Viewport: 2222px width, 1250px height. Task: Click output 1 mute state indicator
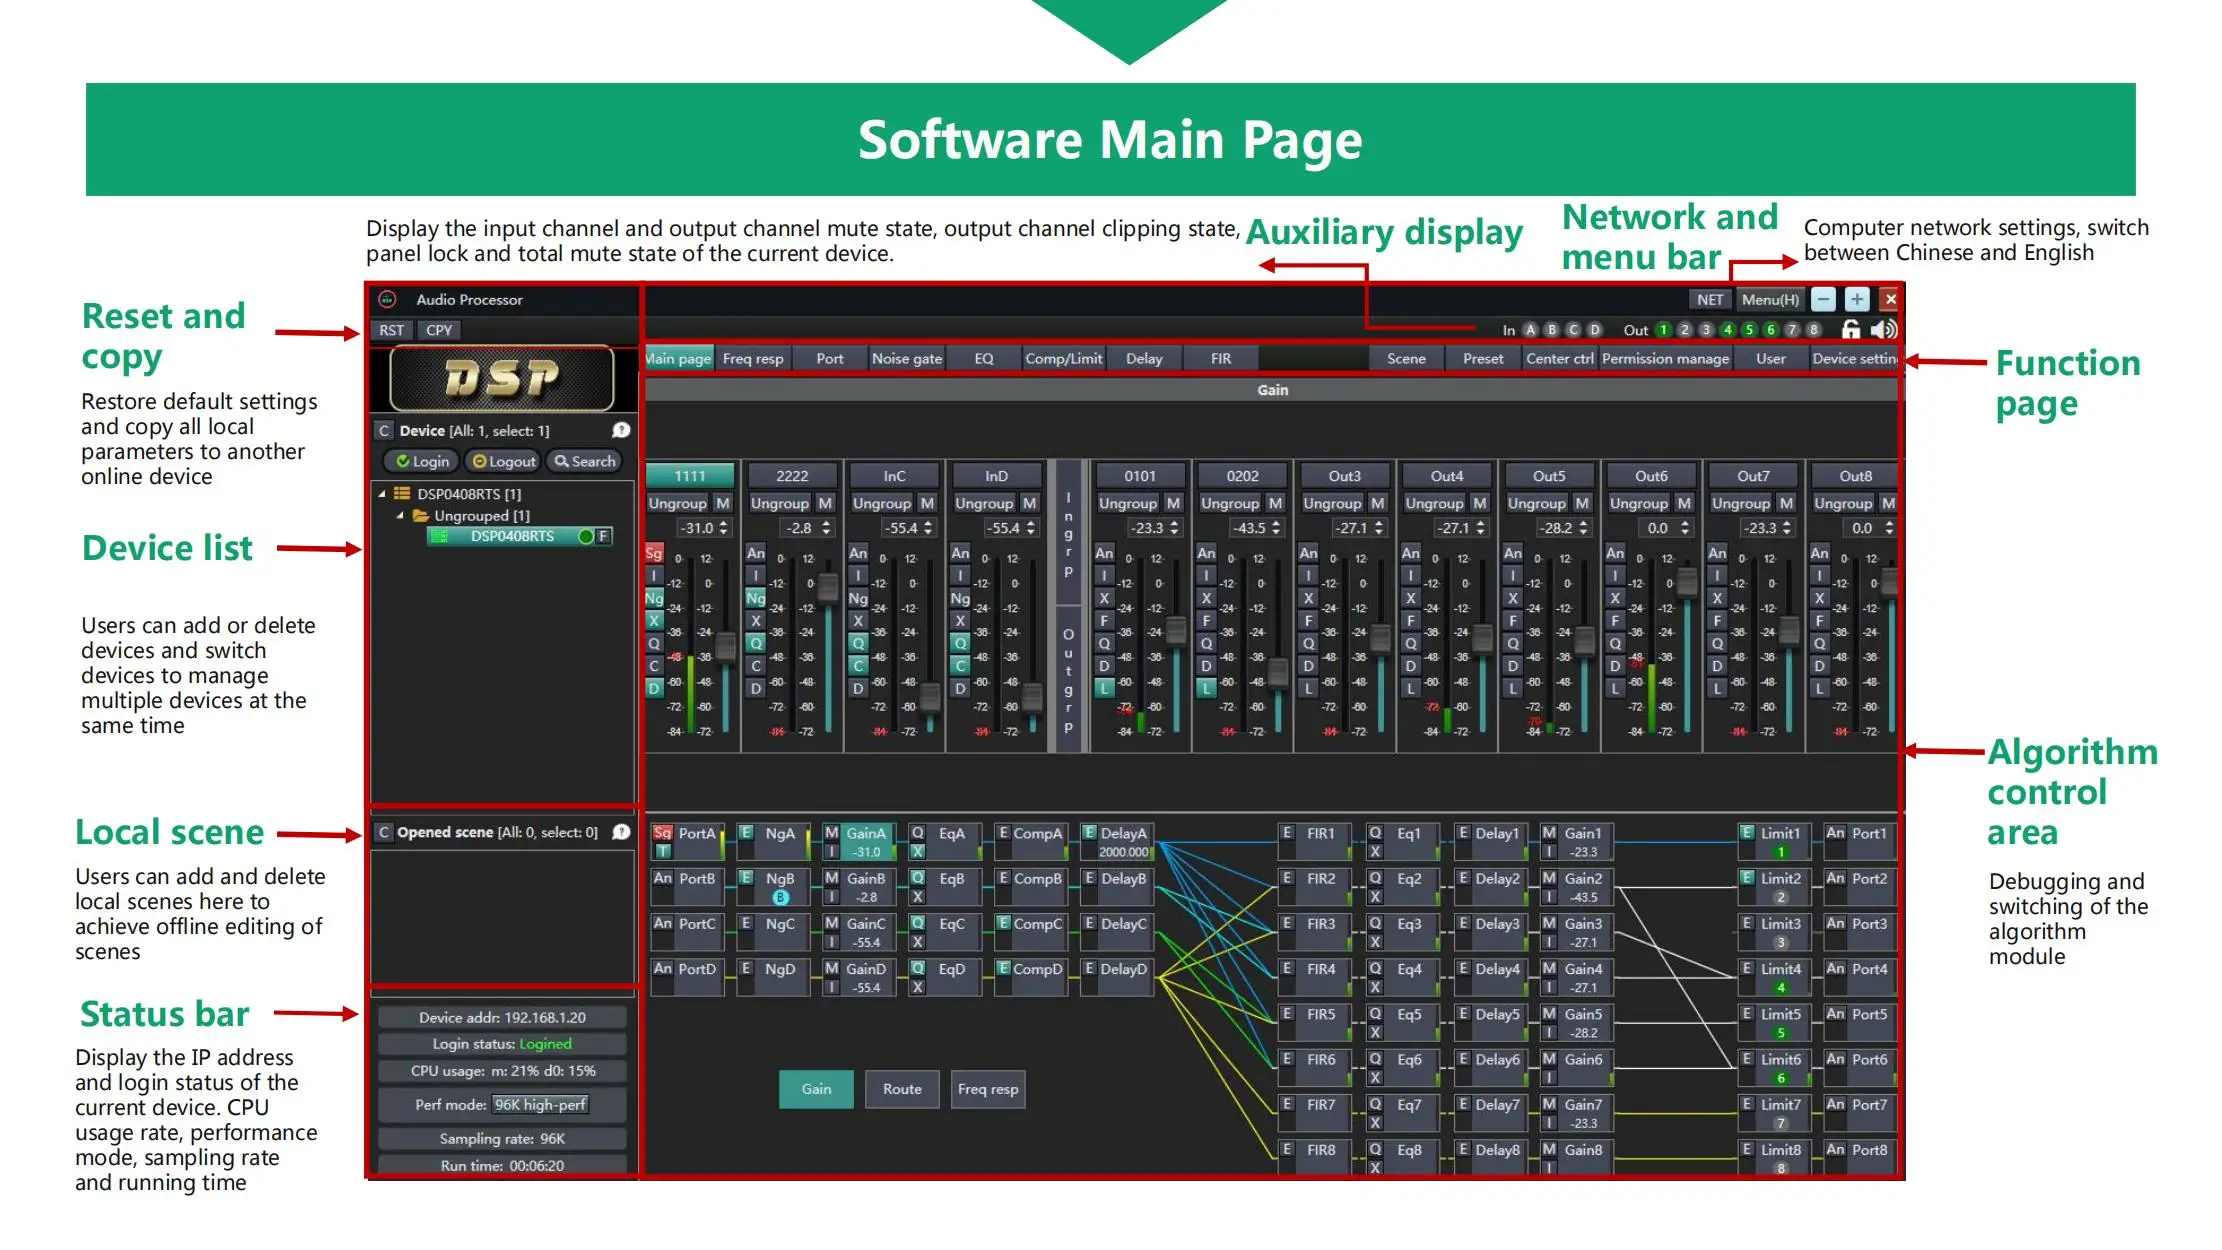tap(1663, 329)
